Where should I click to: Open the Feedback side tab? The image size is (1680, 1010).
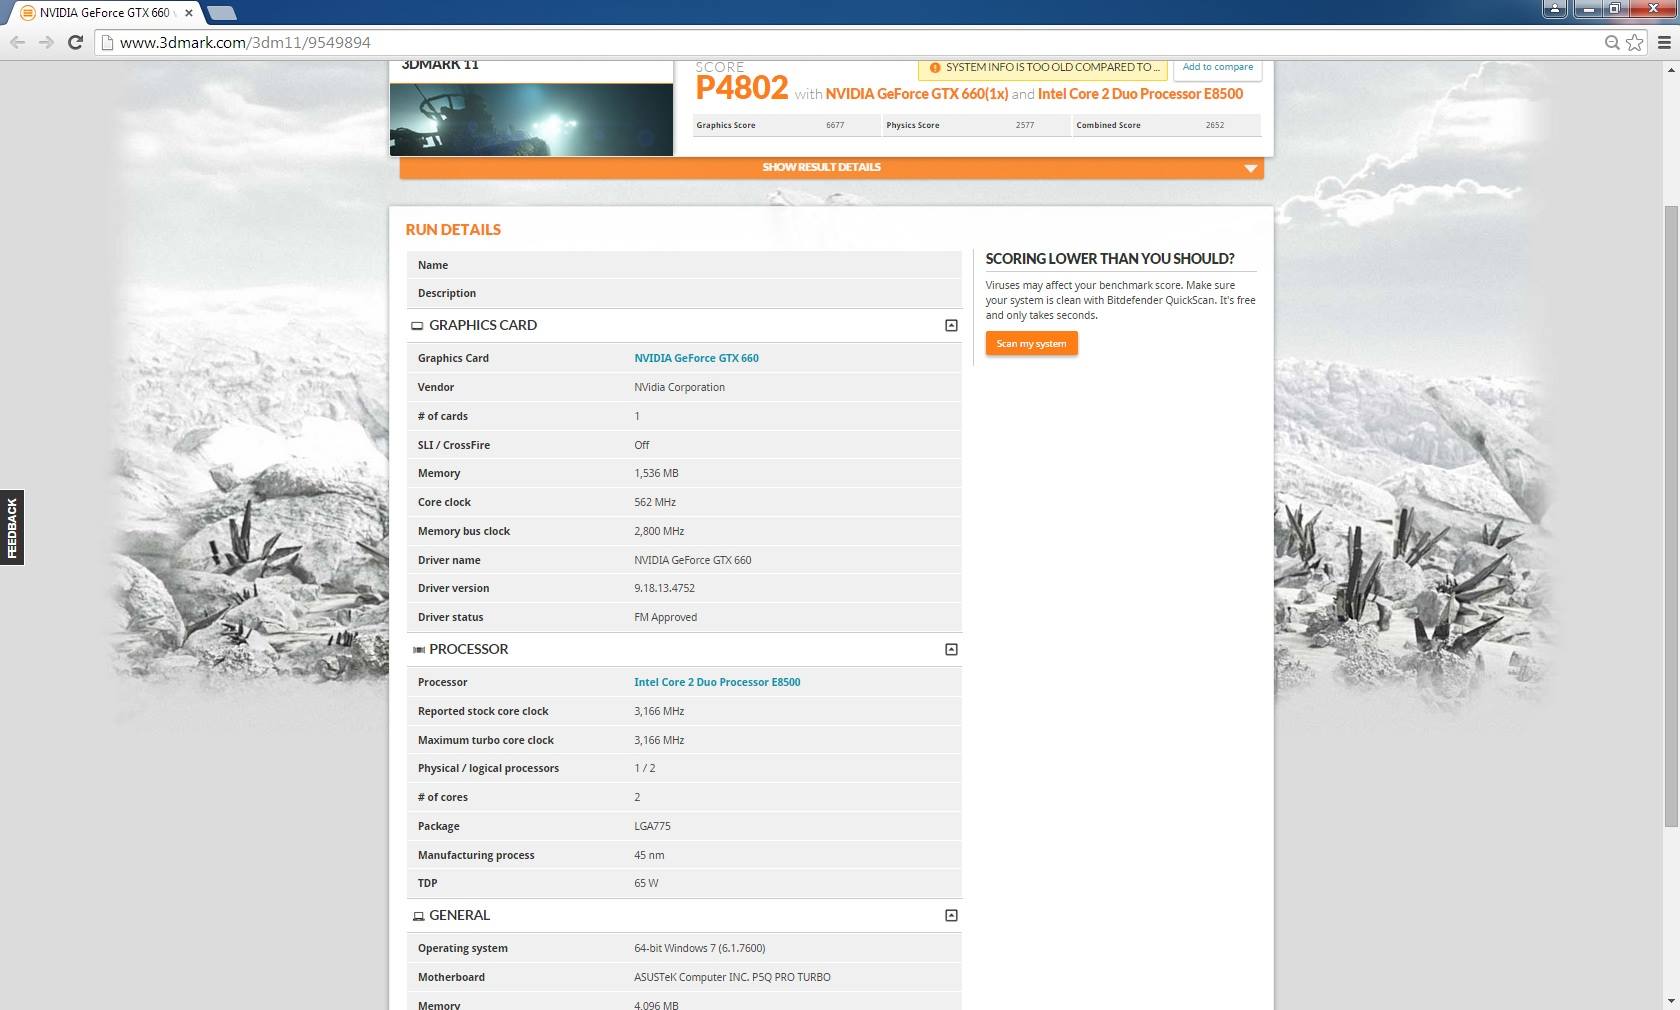click(x=12, y=528)
